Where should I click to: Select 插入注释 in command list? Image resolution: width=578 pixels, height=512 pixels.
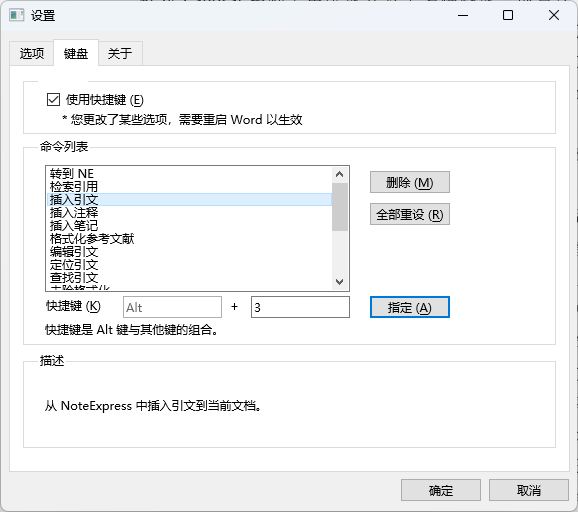tap(189, 213)
